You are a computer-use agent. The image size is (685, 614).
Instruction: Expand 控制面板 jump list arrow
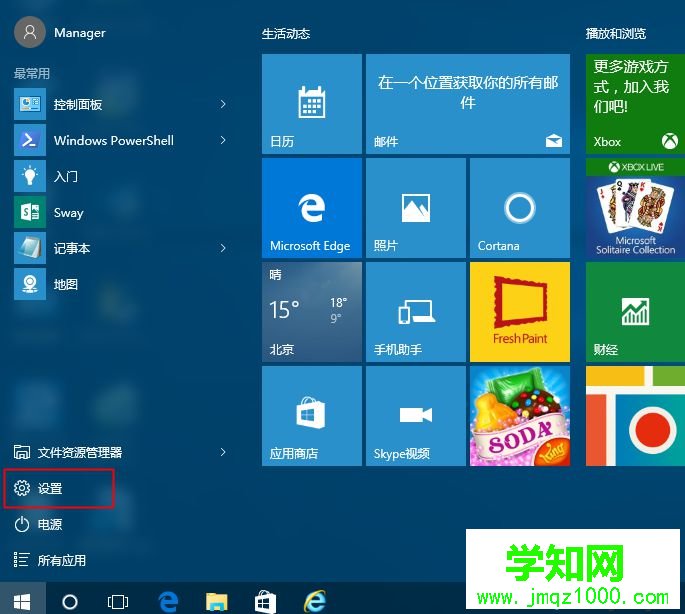point(223,104)
